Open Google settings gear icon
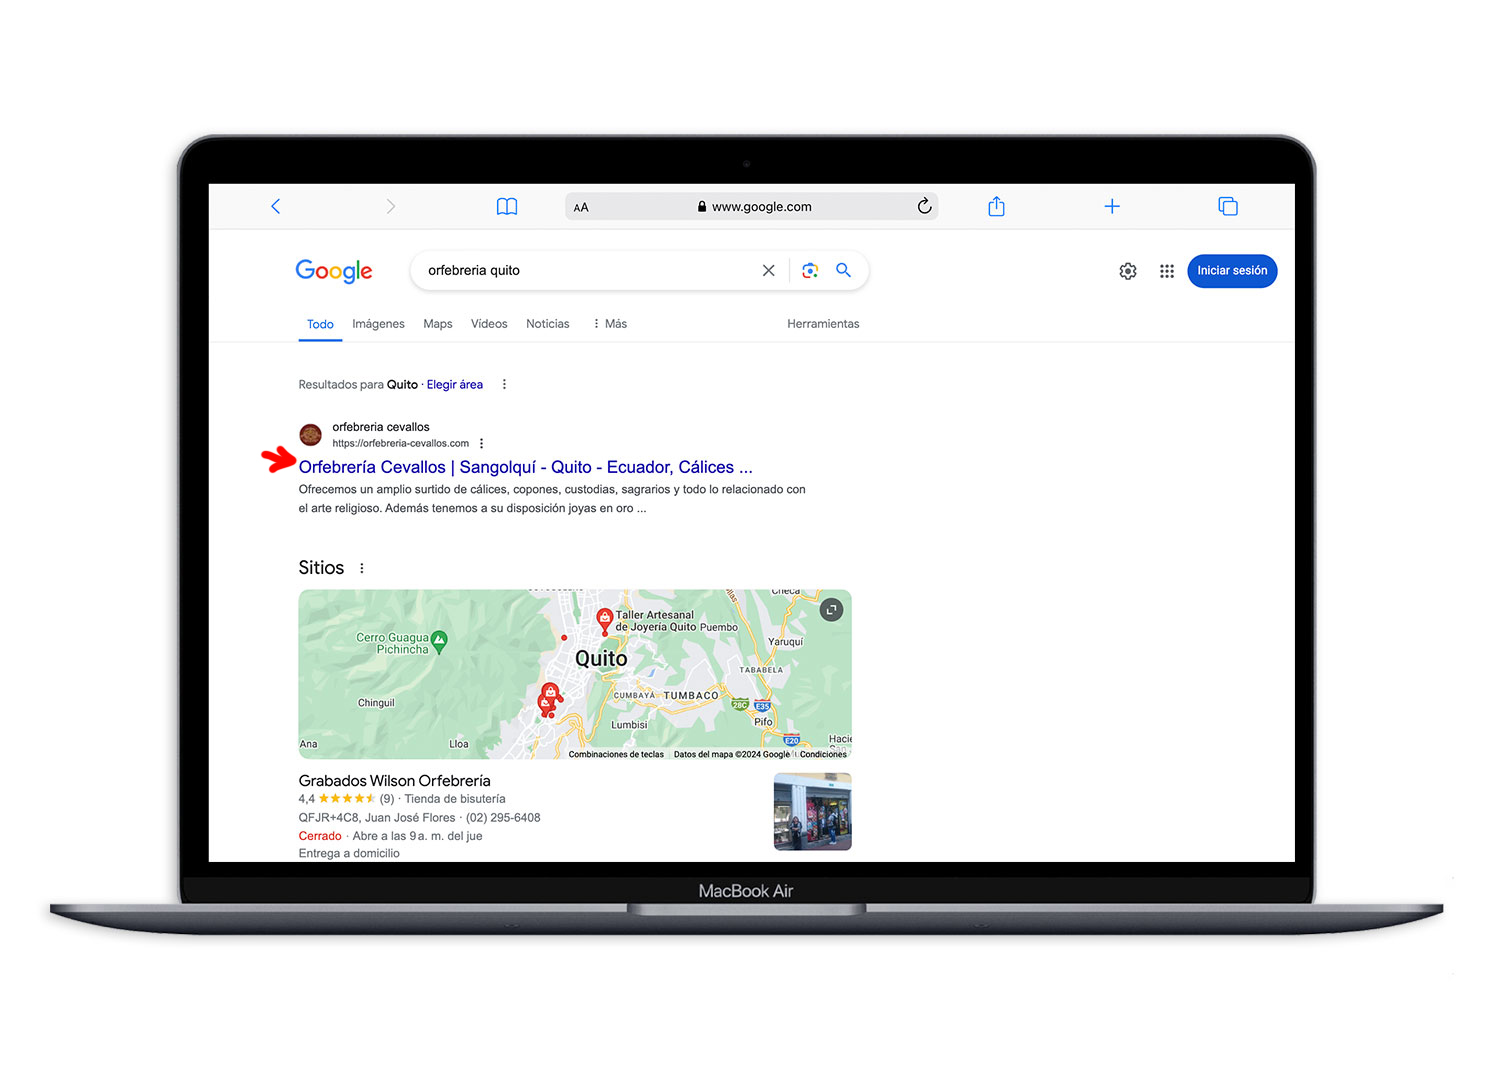Screen dimensions: 1500x1083 click(1128, 271)
